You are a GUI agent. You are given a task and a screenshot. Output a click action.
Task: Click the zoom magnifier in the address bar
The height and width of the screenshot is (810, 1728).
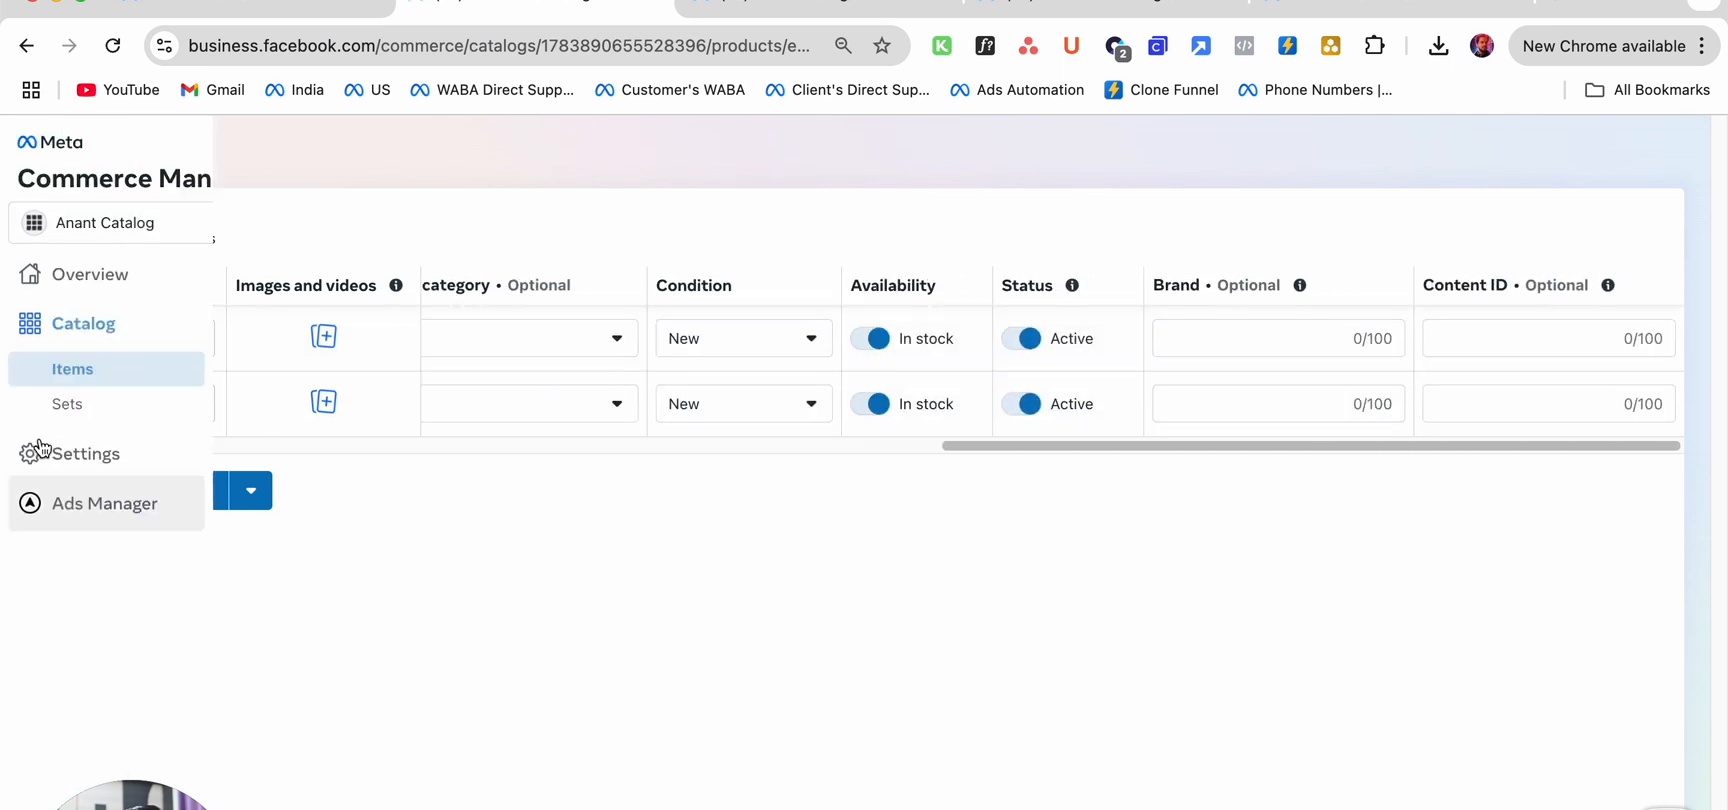(843, 46)
